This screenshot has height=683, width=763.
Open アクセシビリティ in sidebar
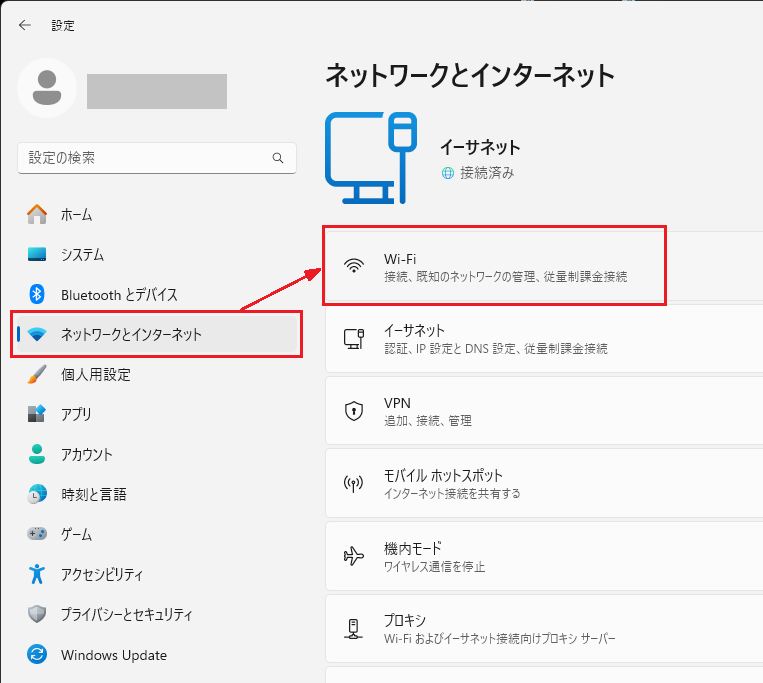pyautogui.click(x=157, y=574)
